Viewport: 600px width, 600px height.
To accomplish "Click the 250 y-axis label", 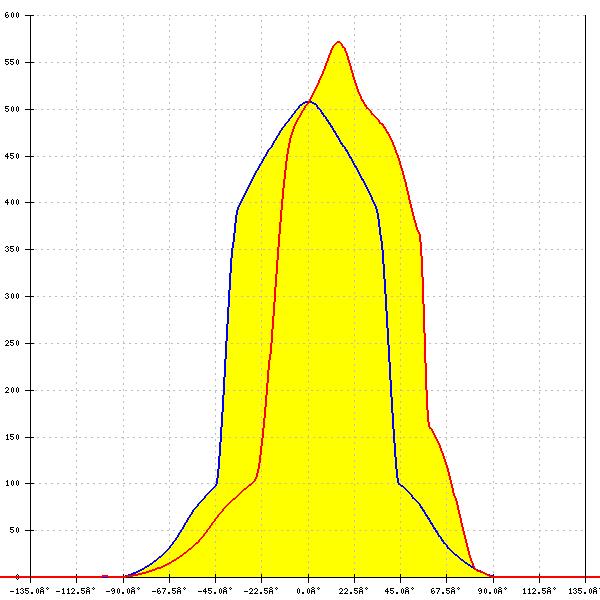I will point(12,343).
